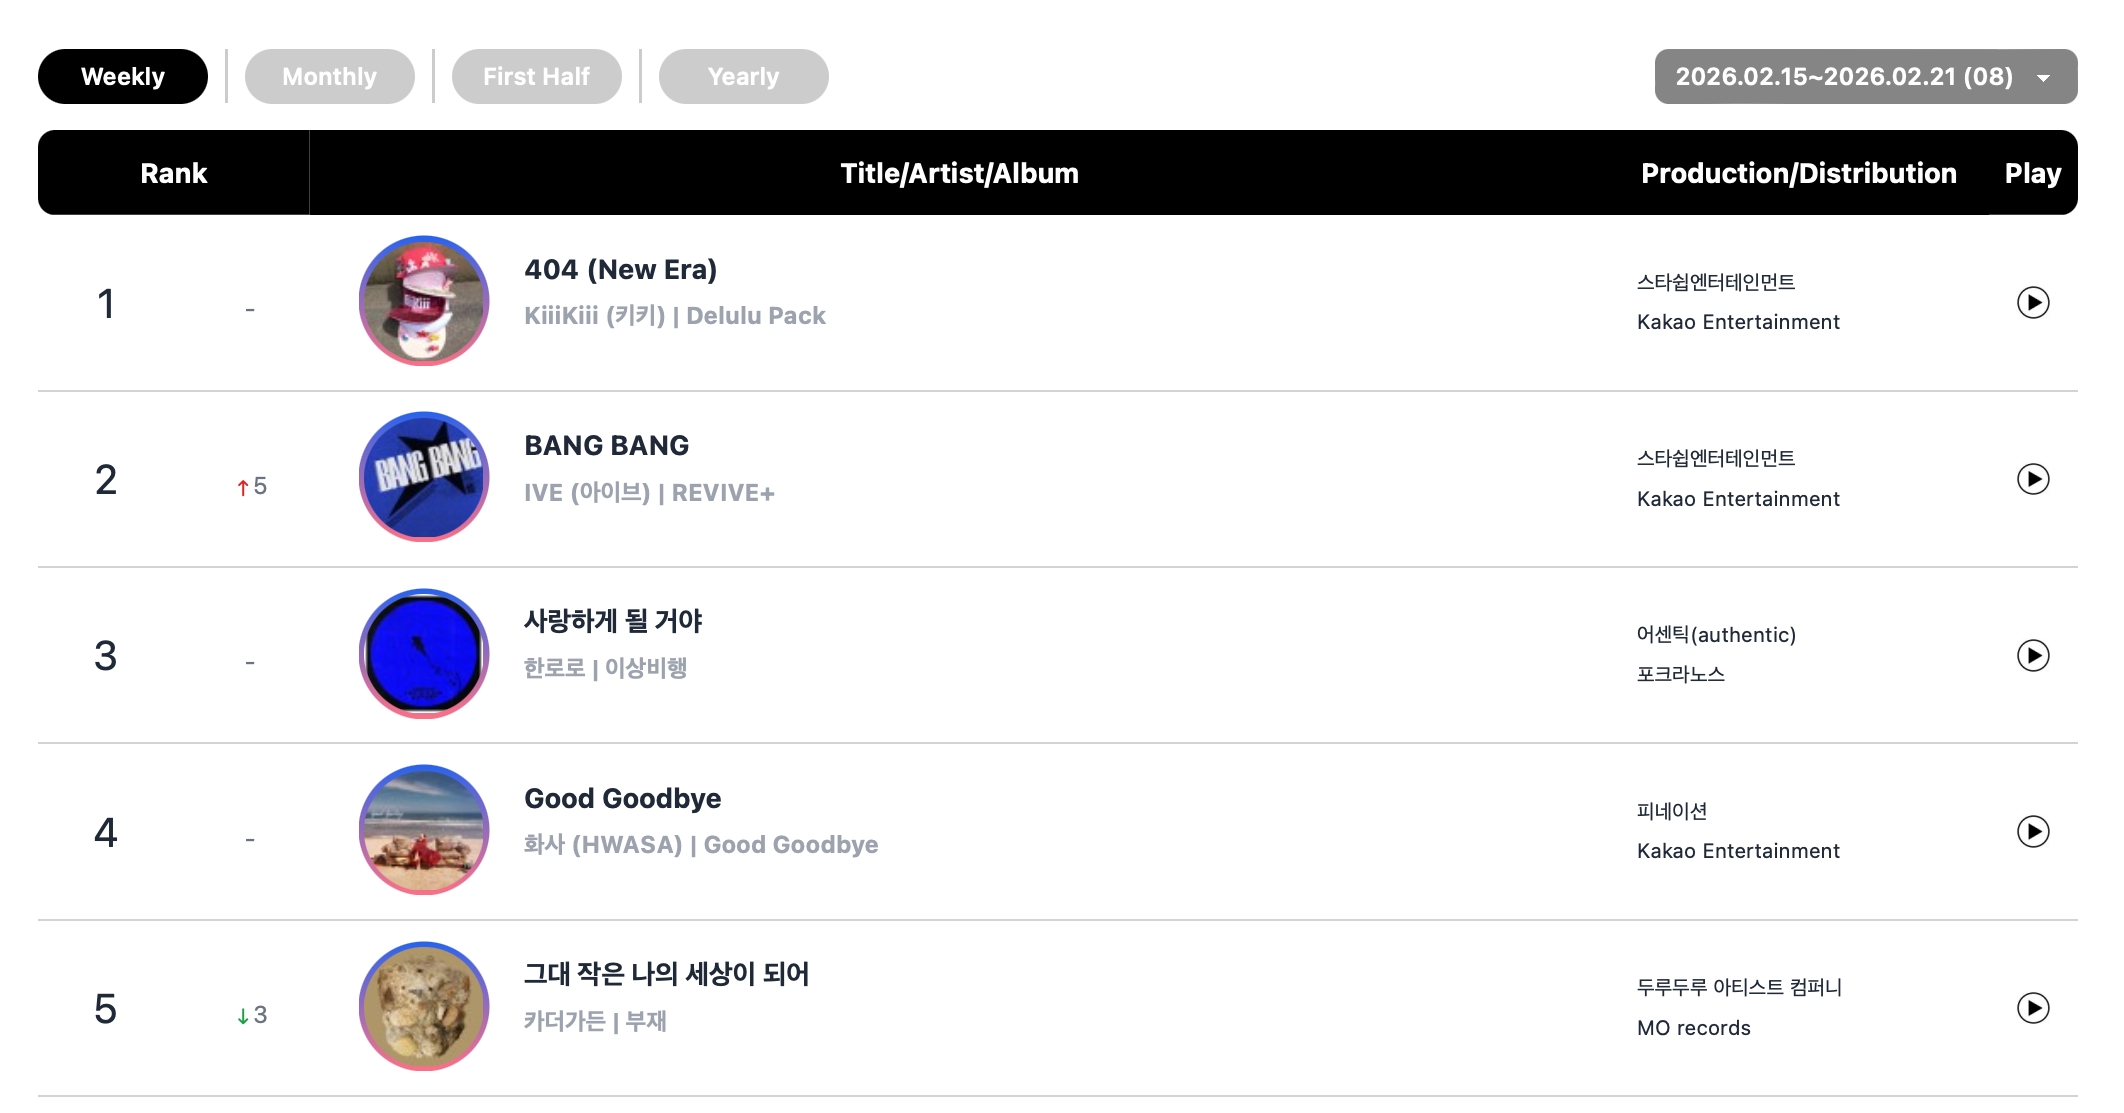Open the BANG BANG album artwork
Viewport: 2124px width, 1113px height.
click(x=424, y=477)
